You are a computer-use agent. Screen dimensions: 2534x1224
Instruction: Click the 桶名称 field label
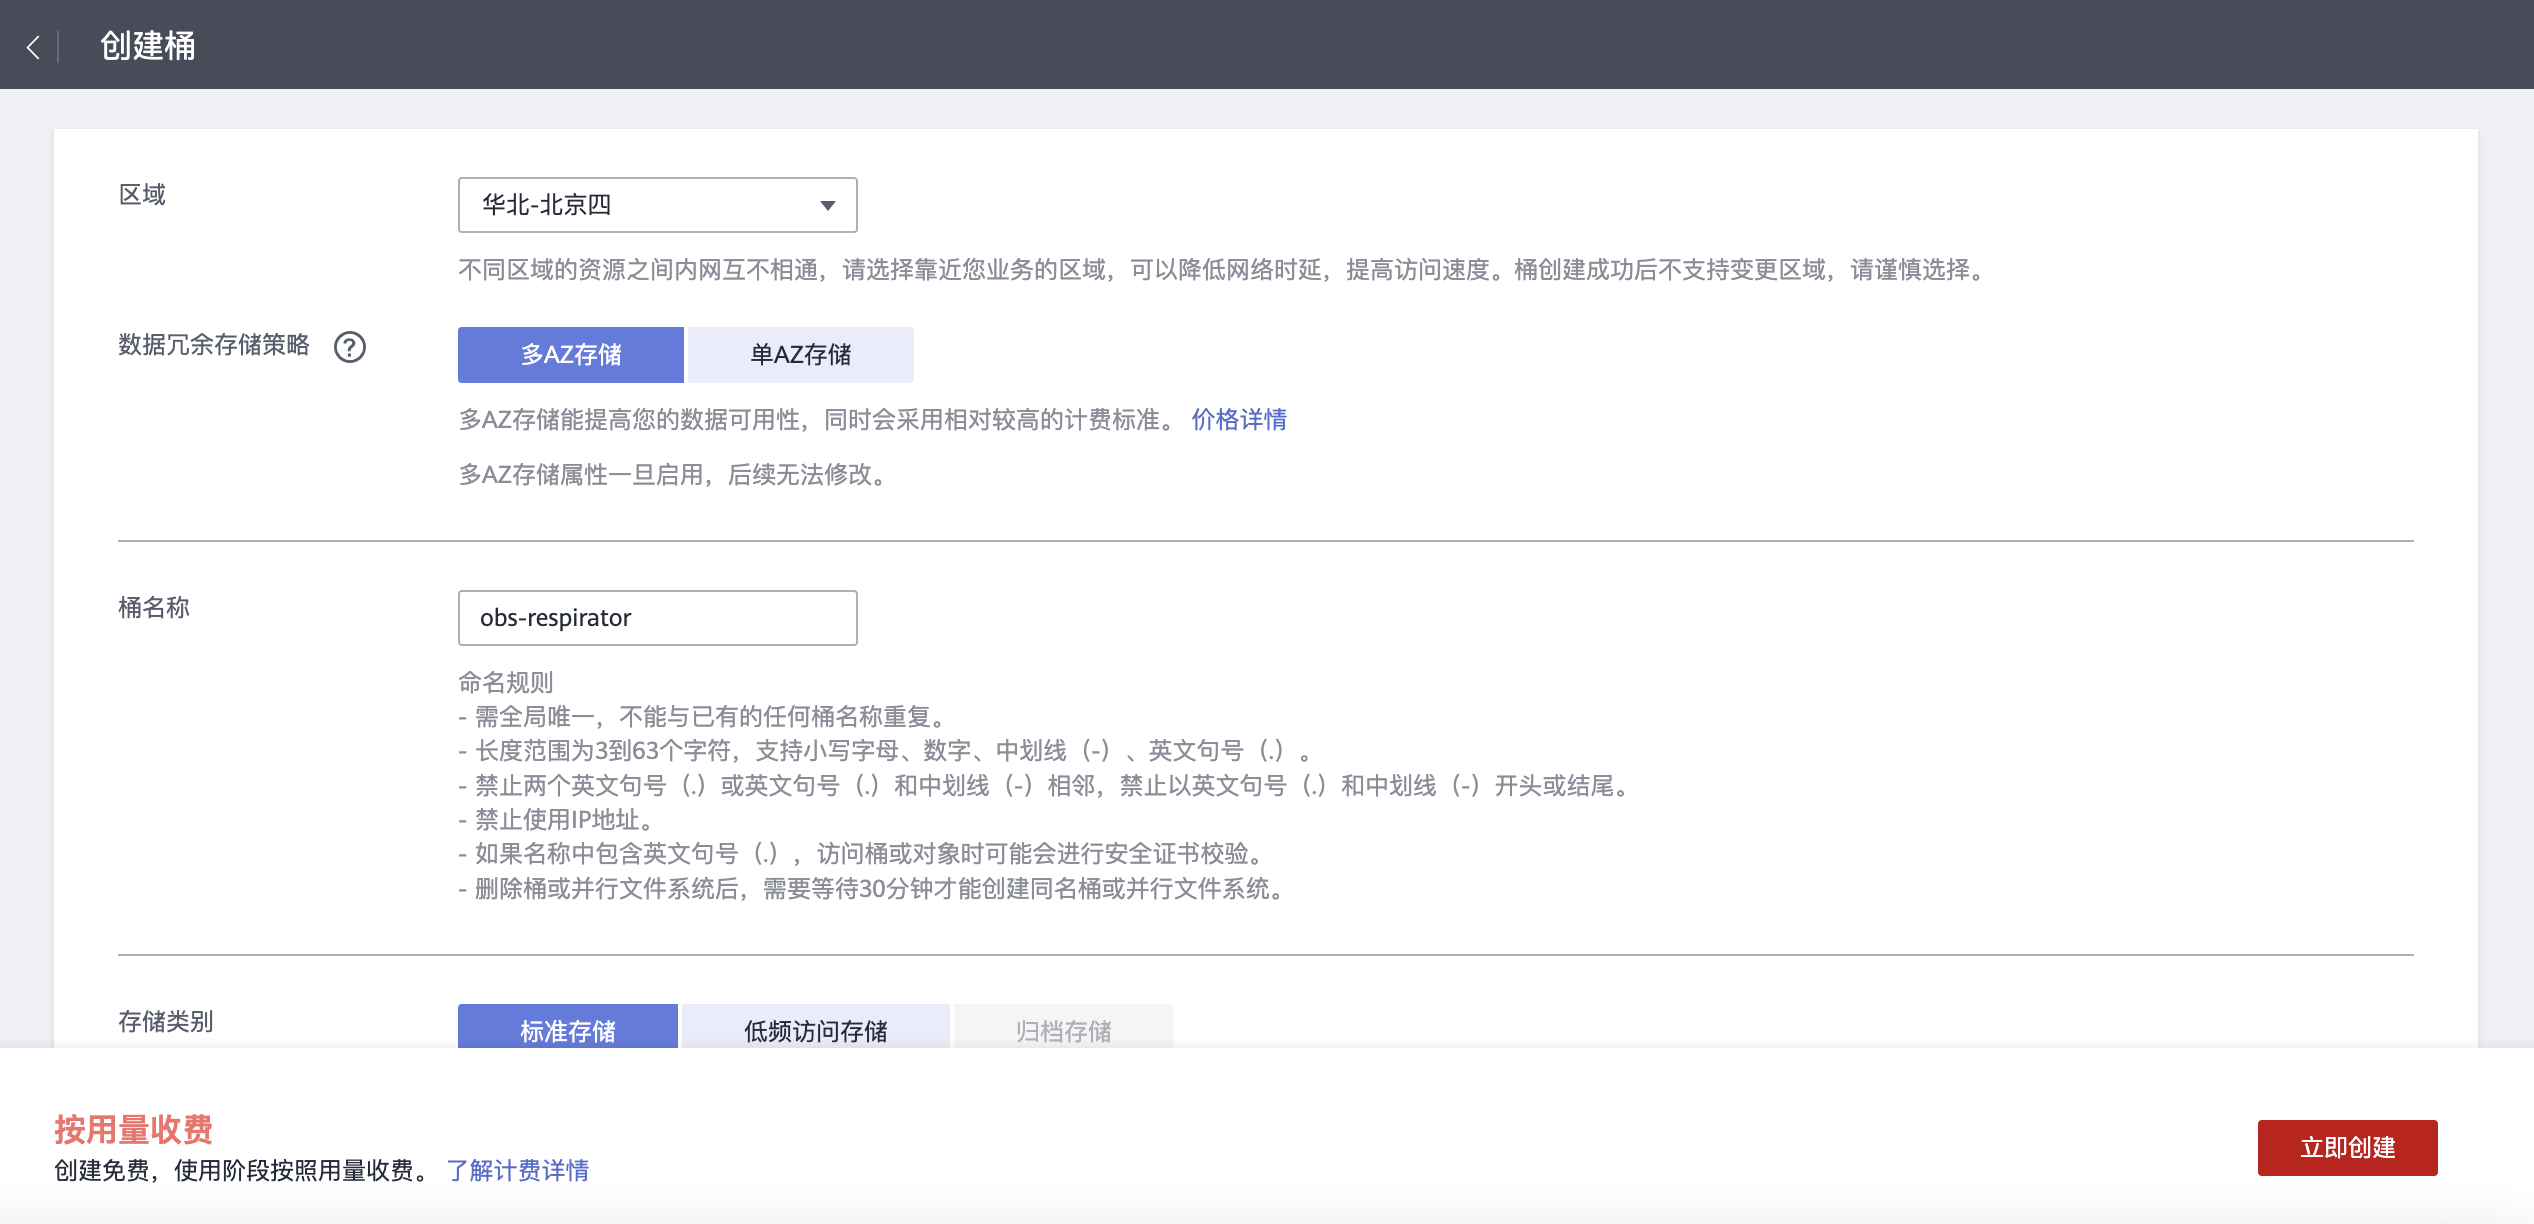(154, 608)
